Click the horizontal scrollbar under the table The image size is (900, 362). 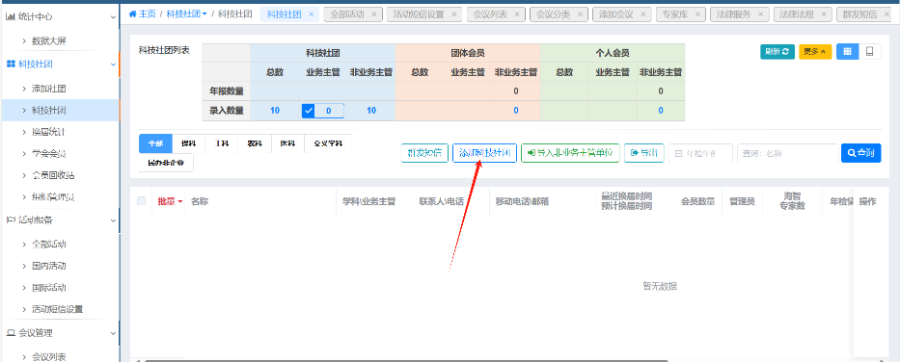coord(406,360)
